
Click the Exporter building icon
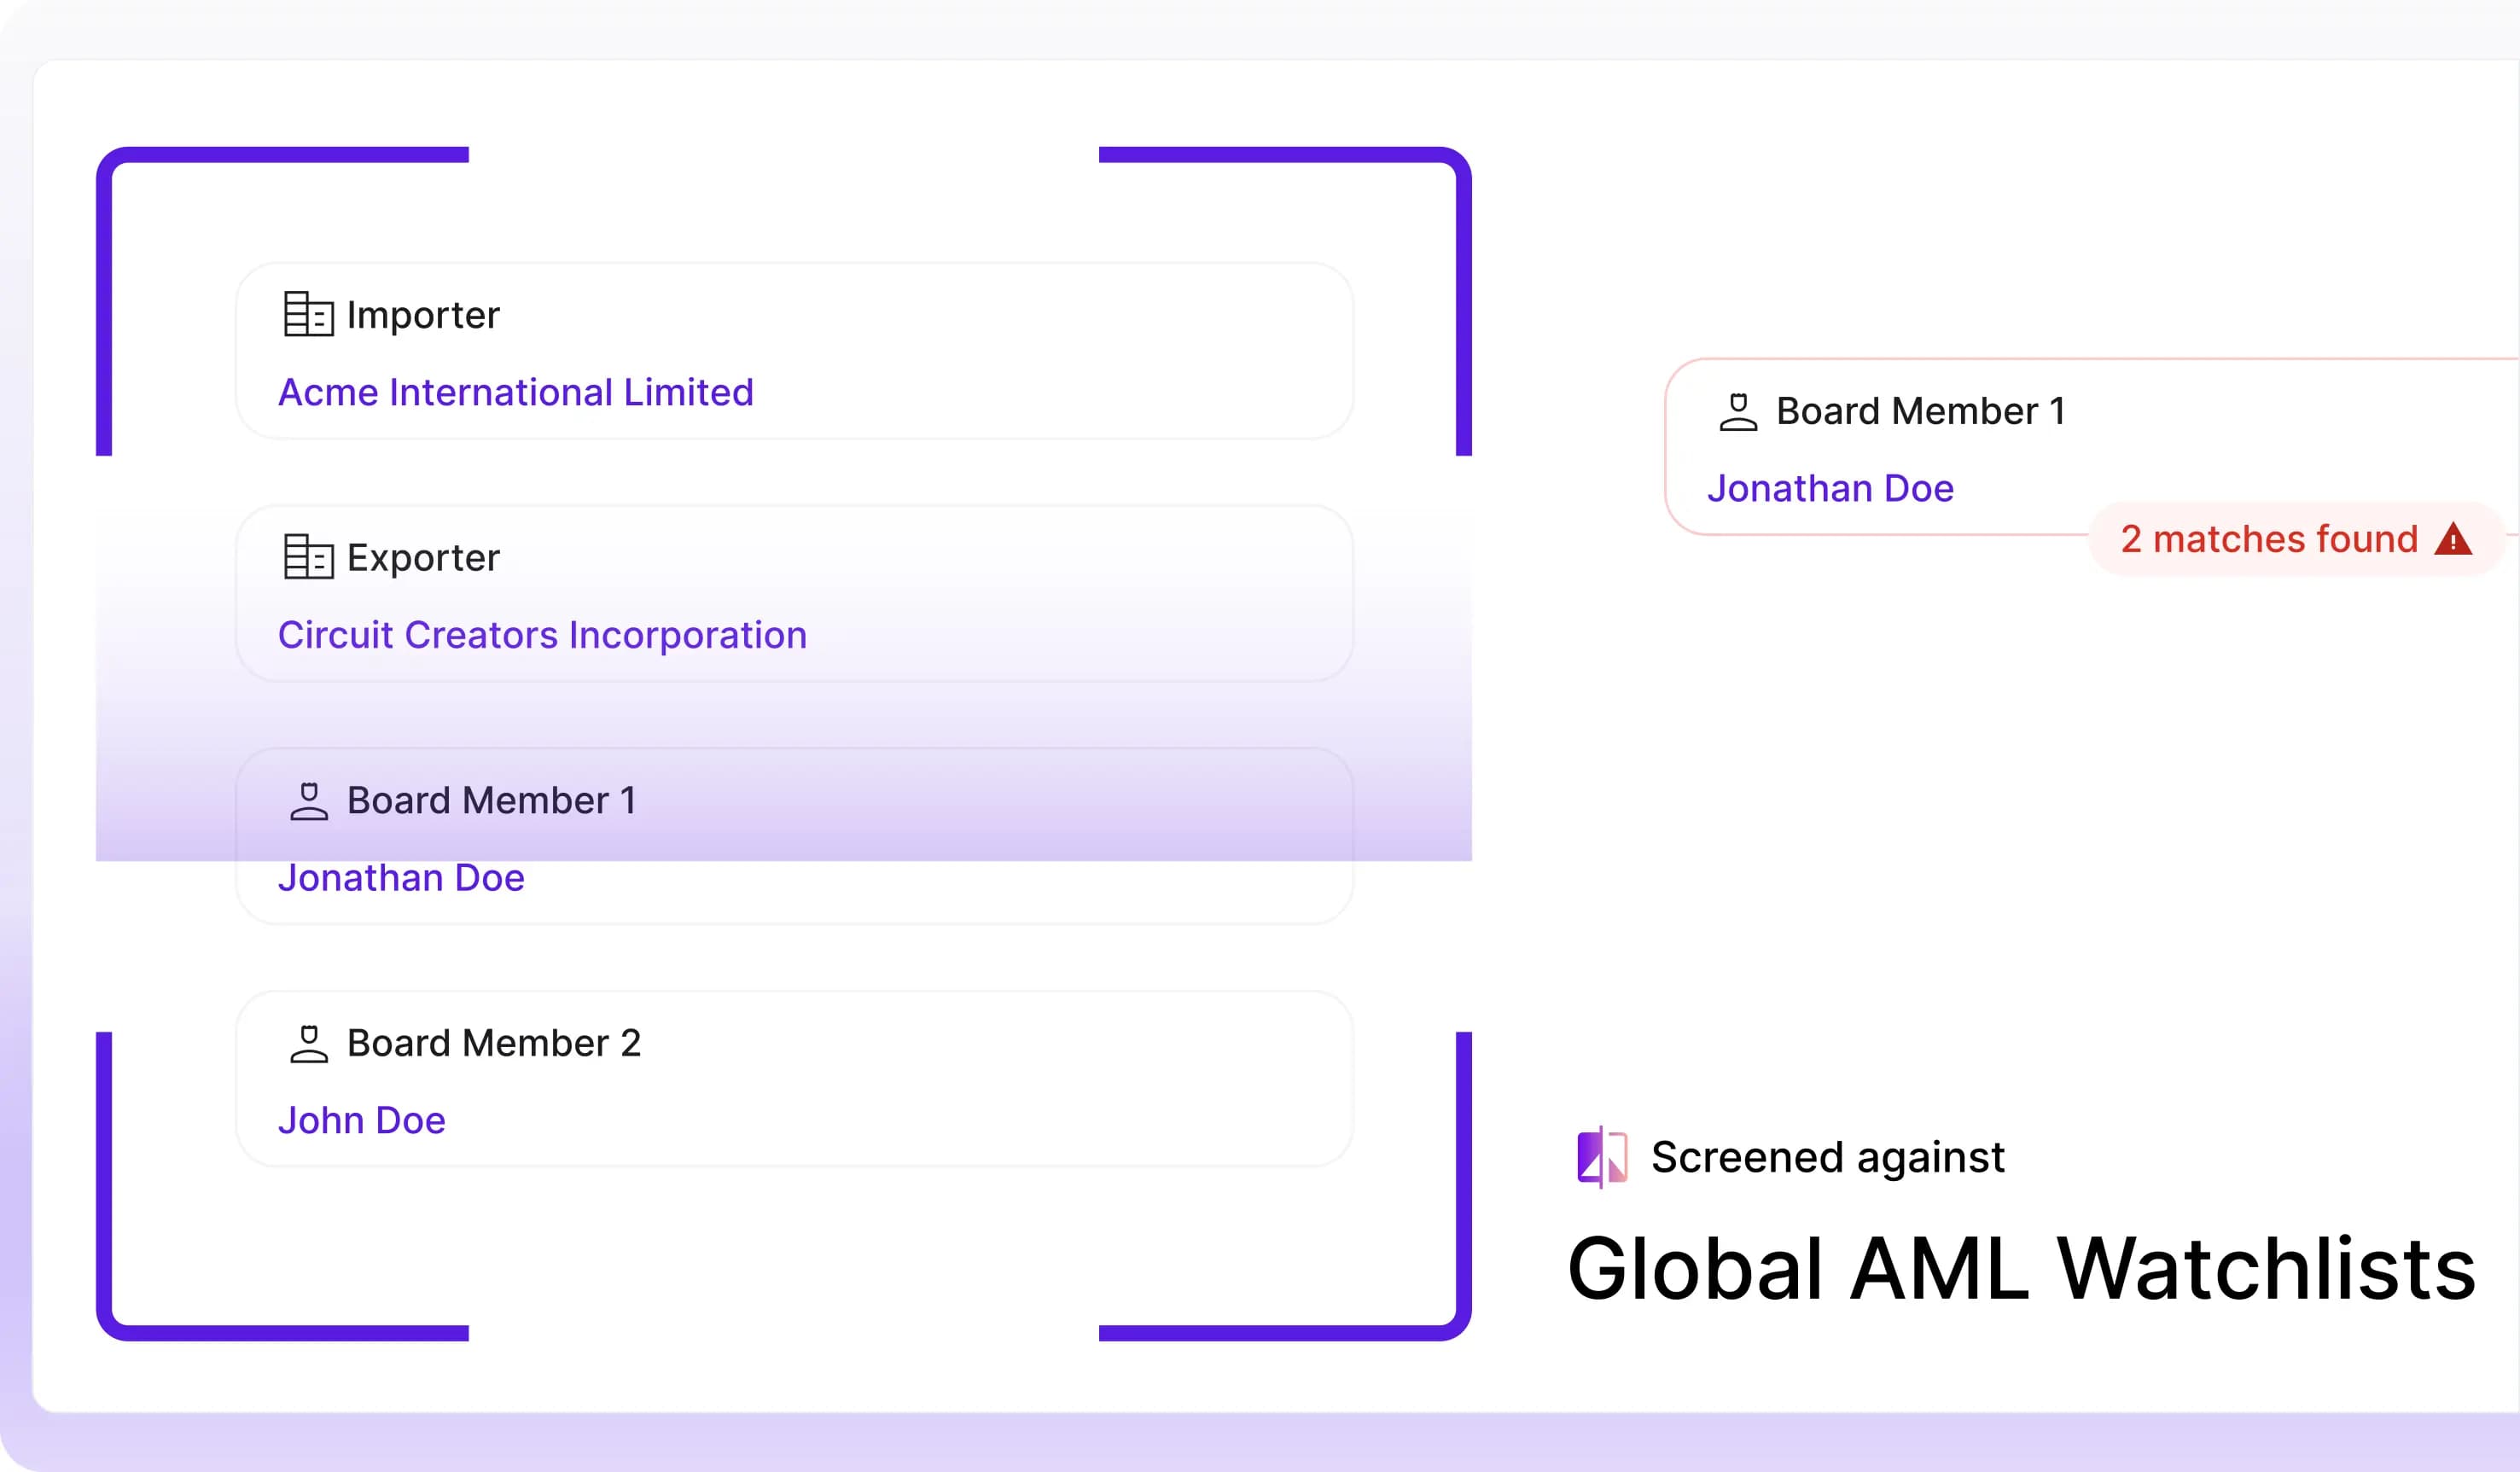308,557
